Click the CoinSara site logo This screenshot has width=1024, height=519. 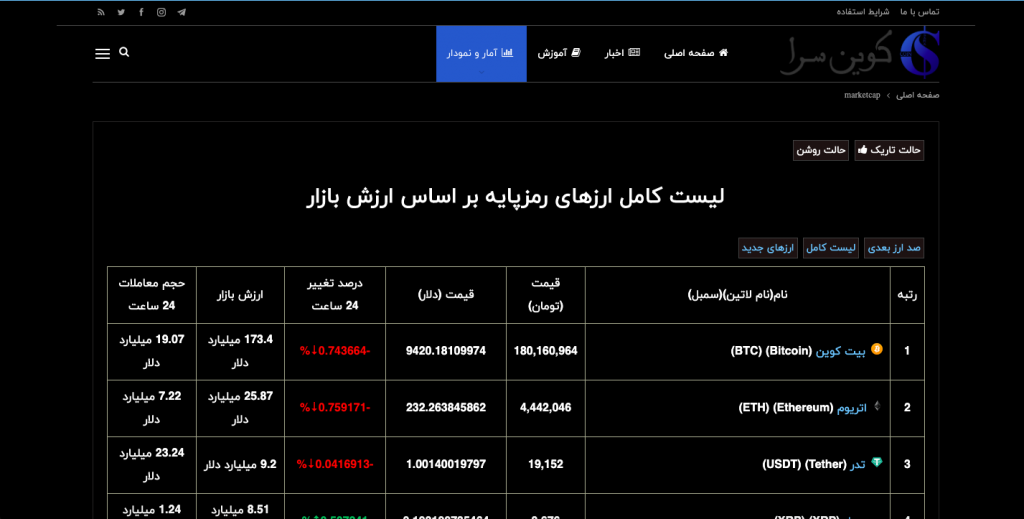point(859,54)
